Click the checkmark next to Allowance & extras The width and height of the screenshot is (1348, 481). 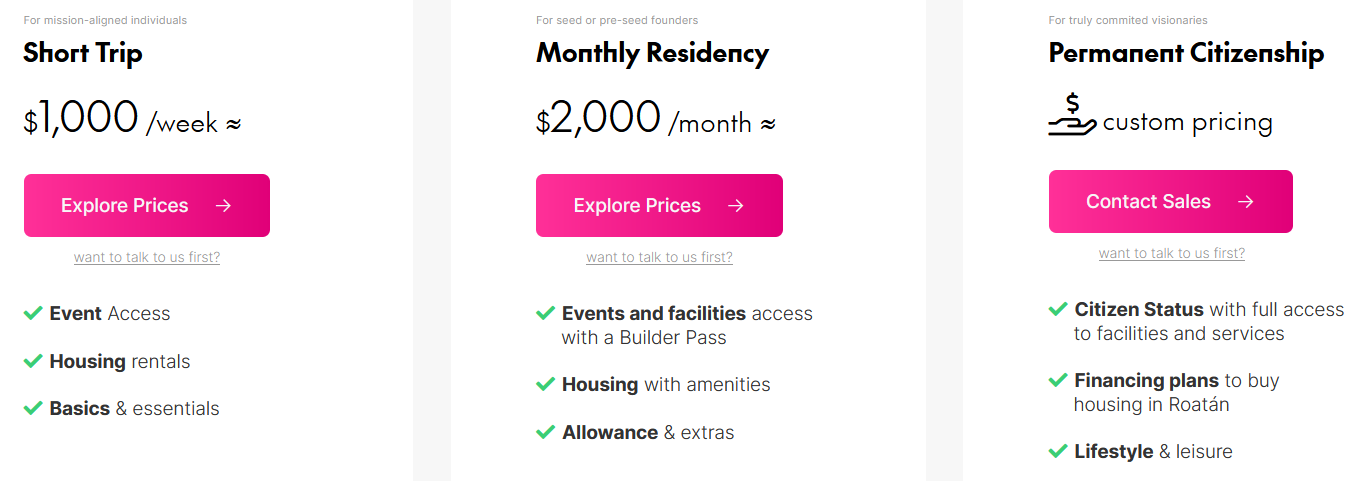click(x=545, y=432)
